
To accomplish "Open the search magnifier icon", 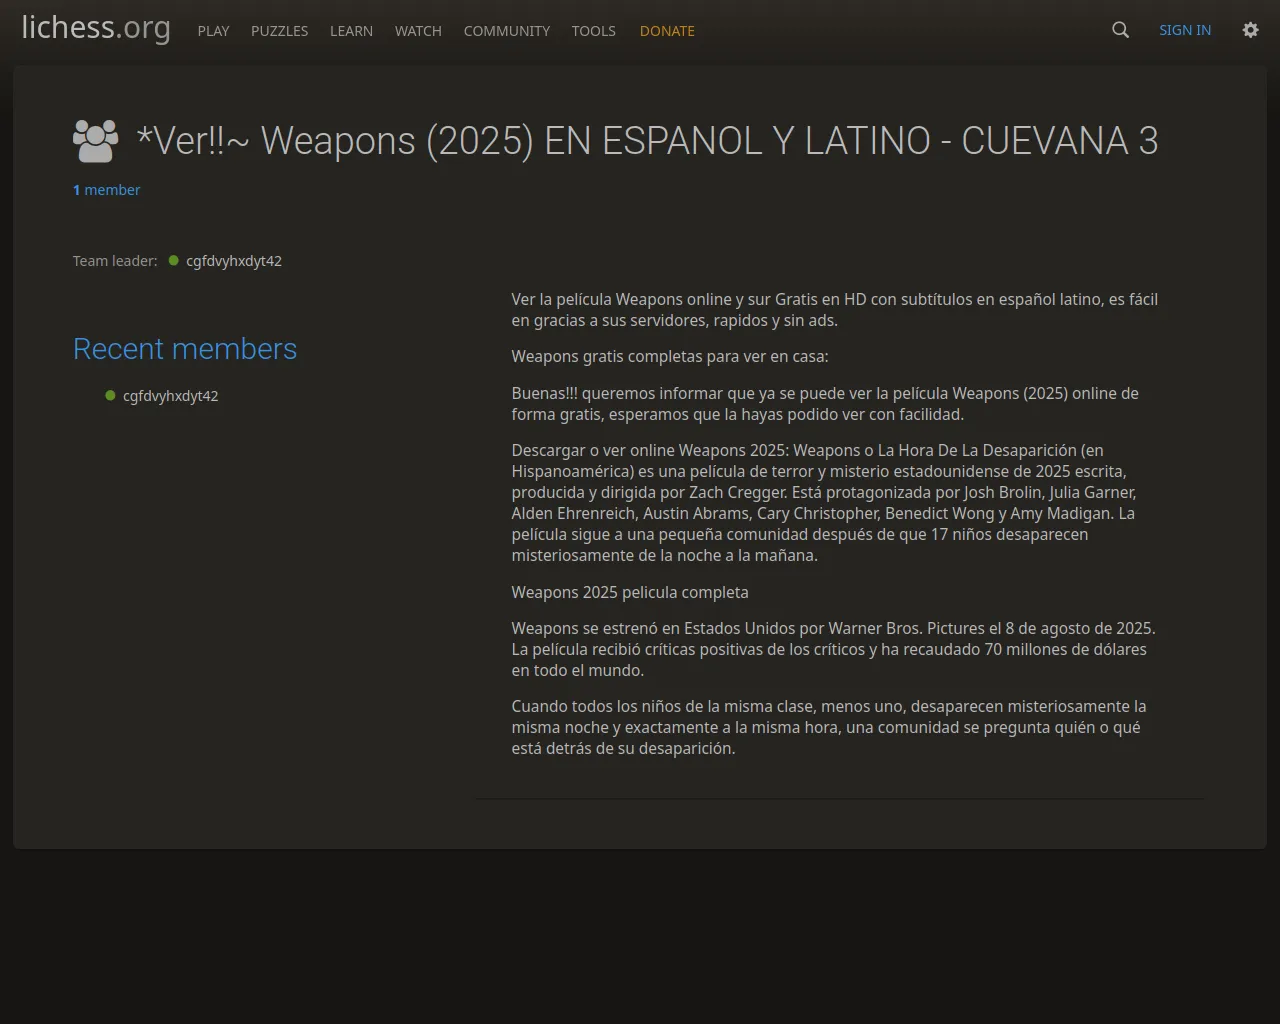I will click(x=1120, y=30).
